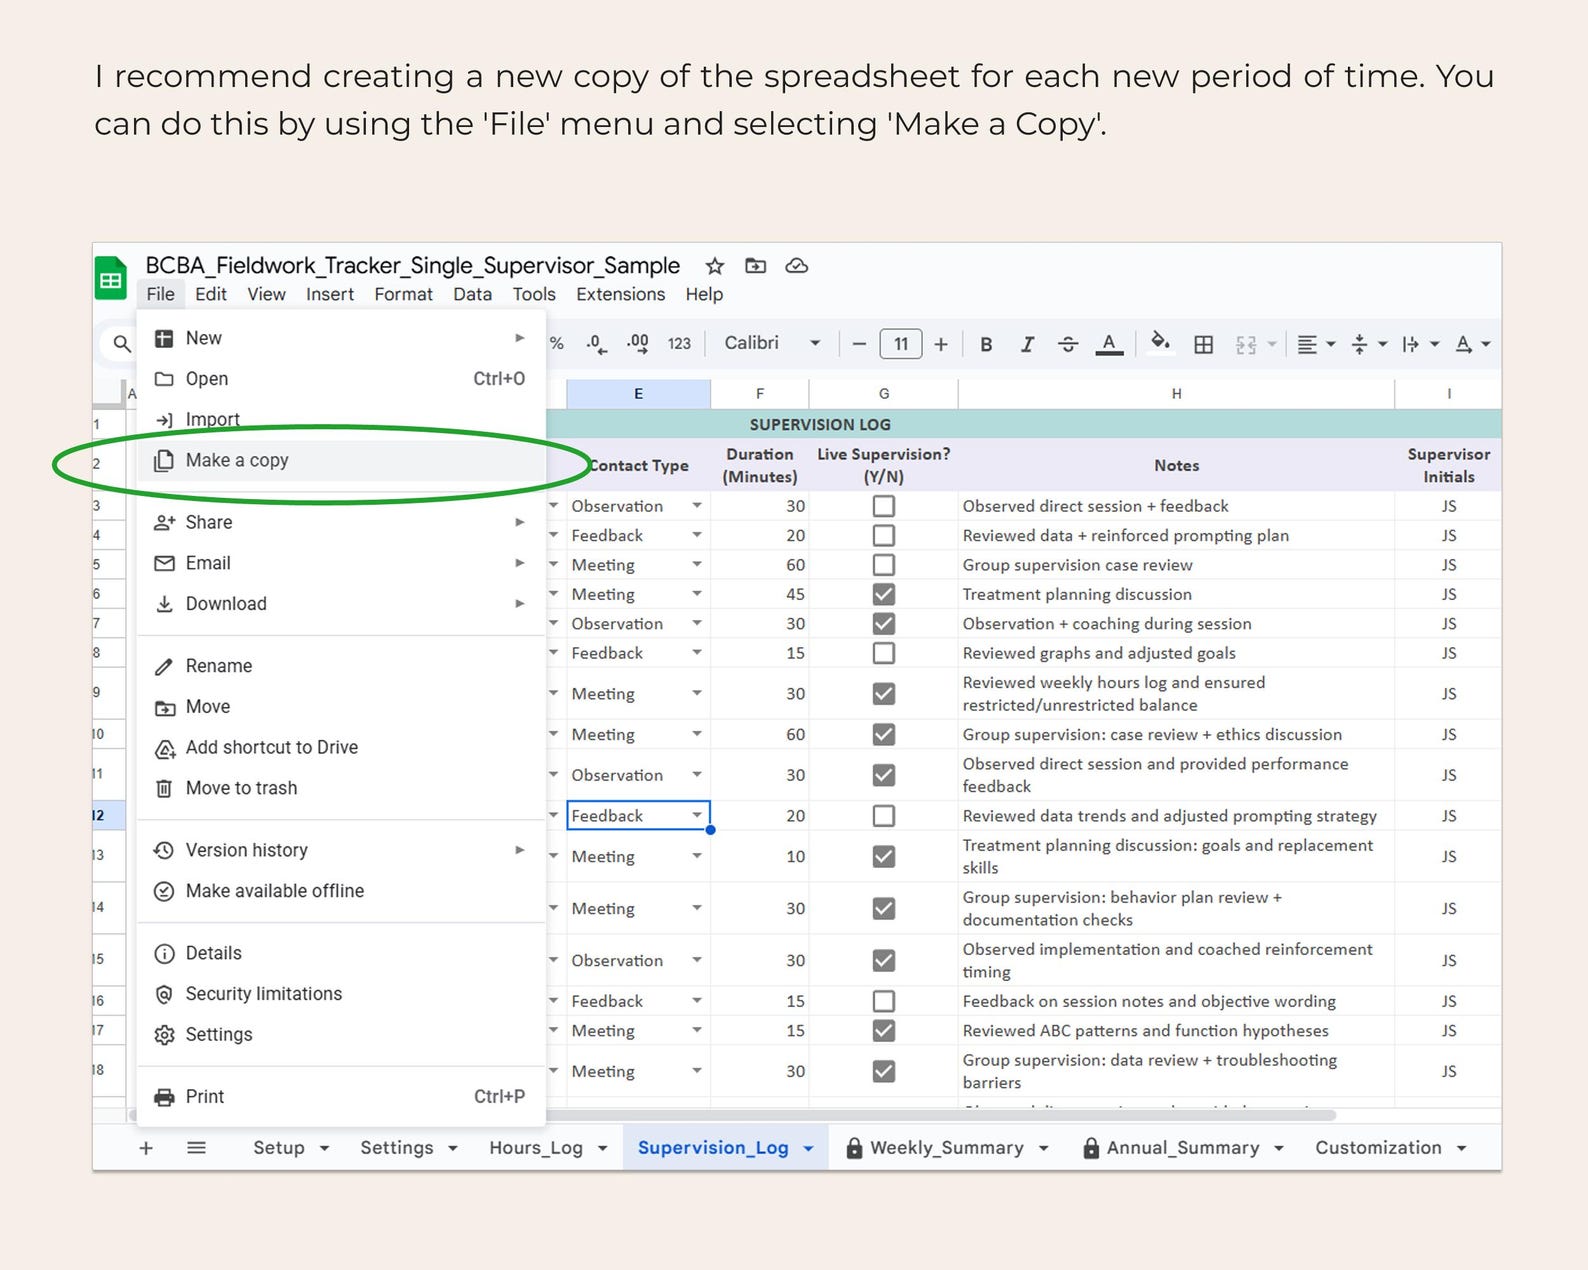1588x1270 pixels.
Task: Uncheck Treatment planning discussion live supervision
Action: 884,594
